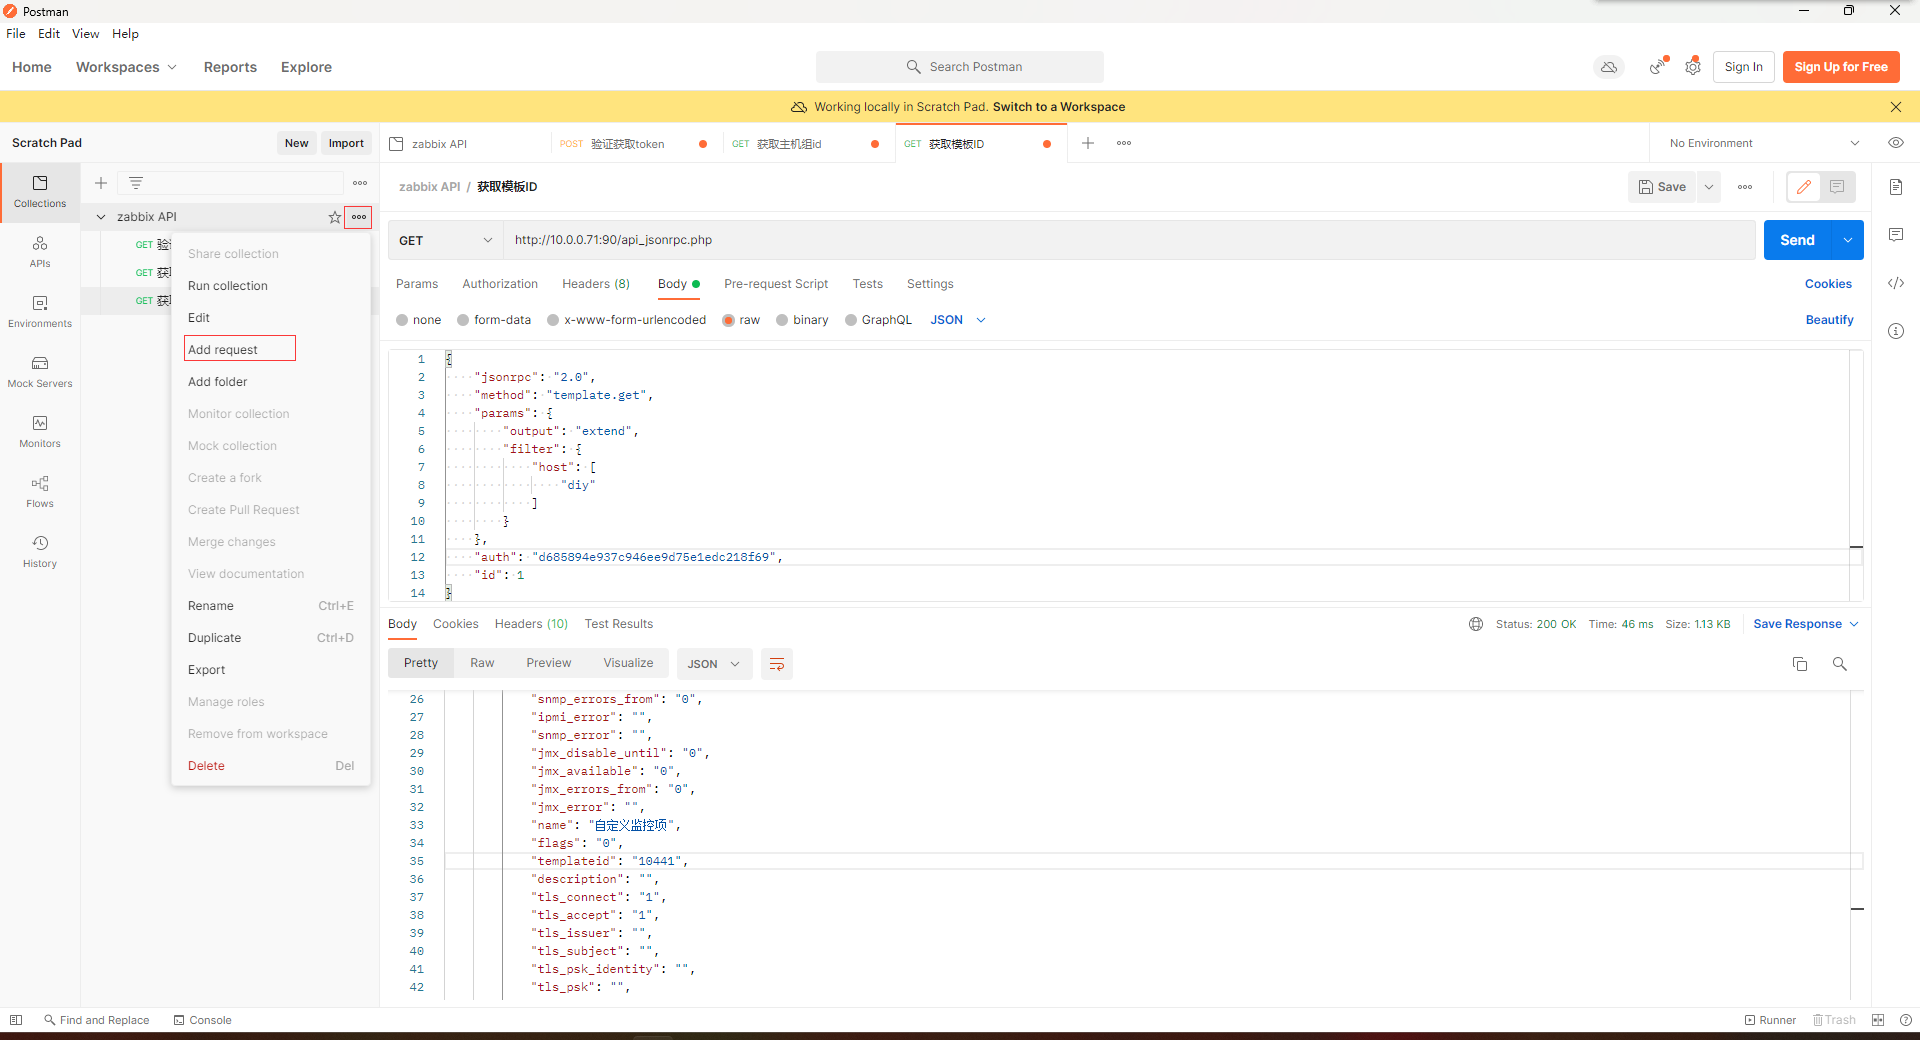
Task: Click Switch to a Workspace link
Action: click(x=1059, y=107)
